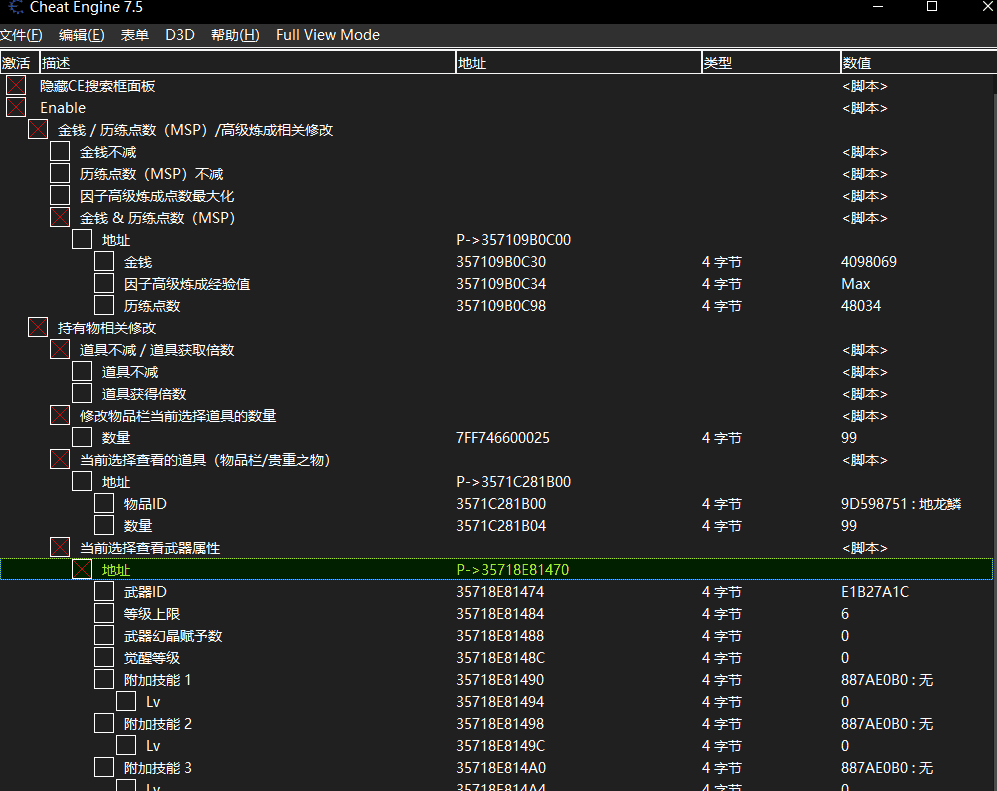Activate the 因子高级炼成点数最大化 checkbox
The width and height of the screenshot is (997, 791).
pos(60,196)
